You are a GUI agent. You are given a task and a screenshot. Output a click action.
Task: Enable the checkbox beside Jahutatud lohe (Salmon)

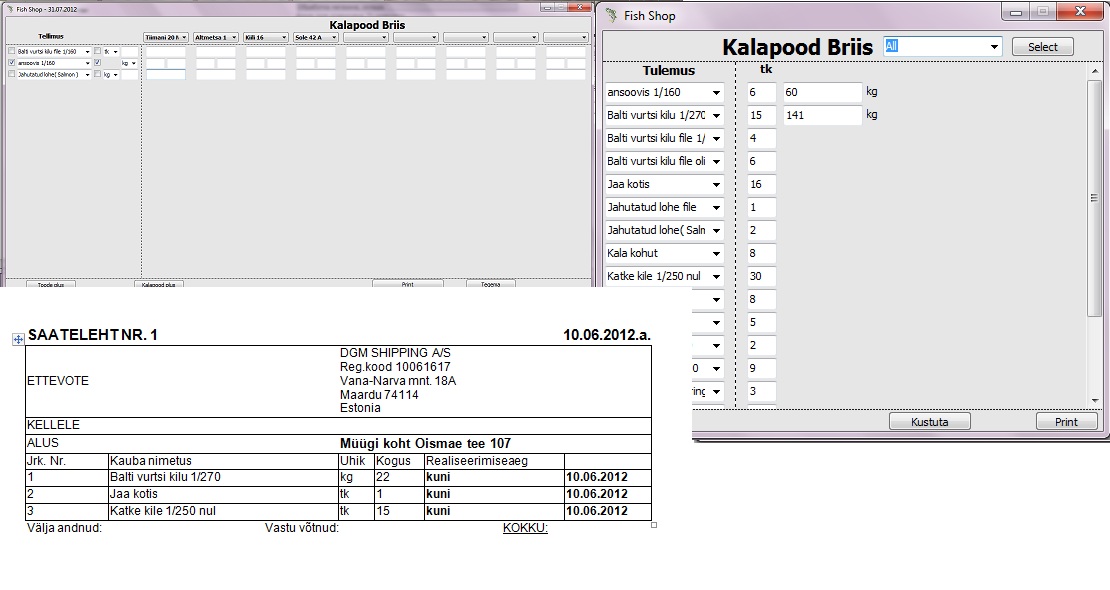point(11,74)
